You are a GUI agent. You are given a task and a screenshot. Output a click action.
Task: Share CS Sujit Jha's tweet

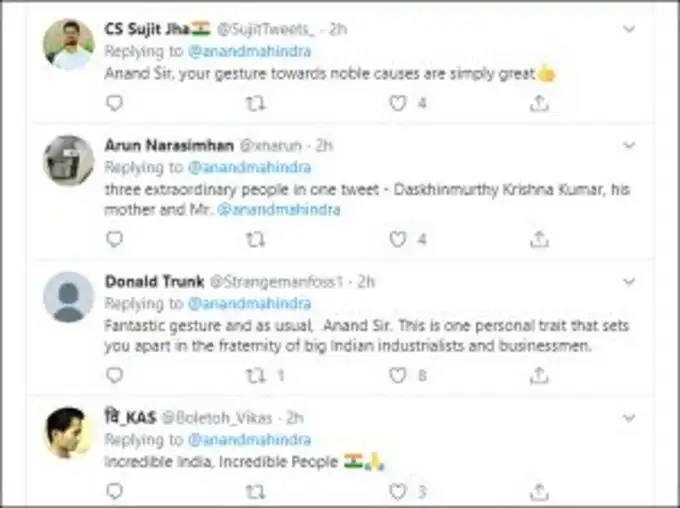539,103
